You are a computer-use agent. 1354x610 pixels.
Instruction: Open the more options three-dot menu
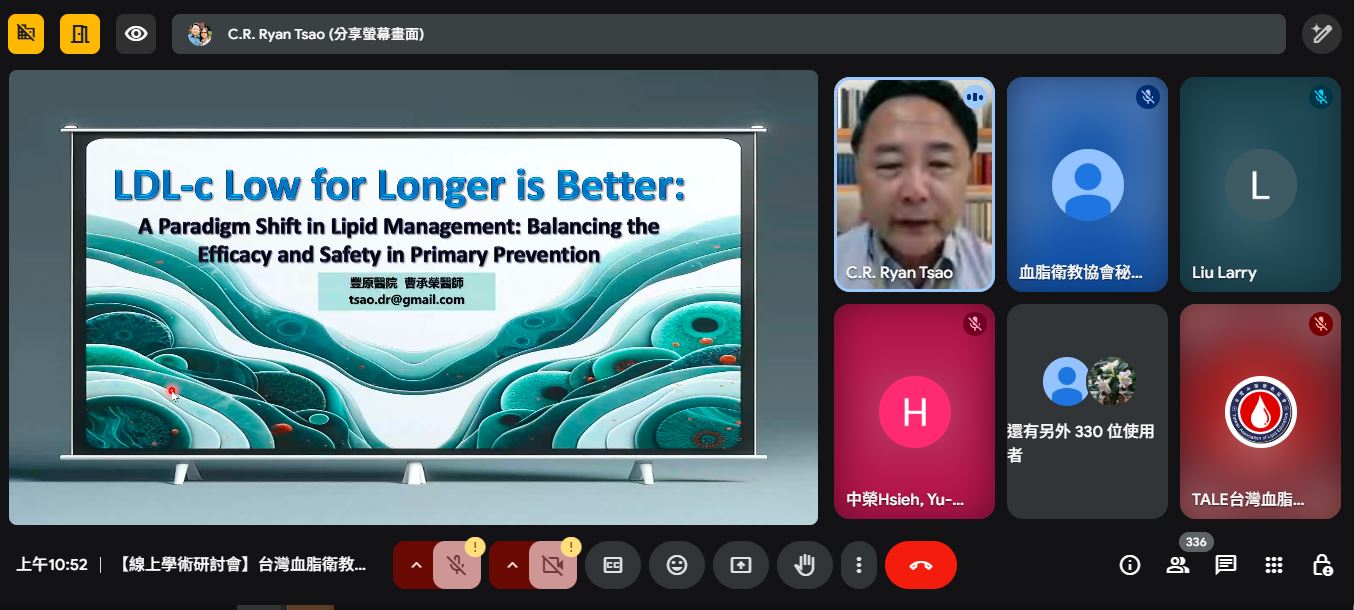859,565
